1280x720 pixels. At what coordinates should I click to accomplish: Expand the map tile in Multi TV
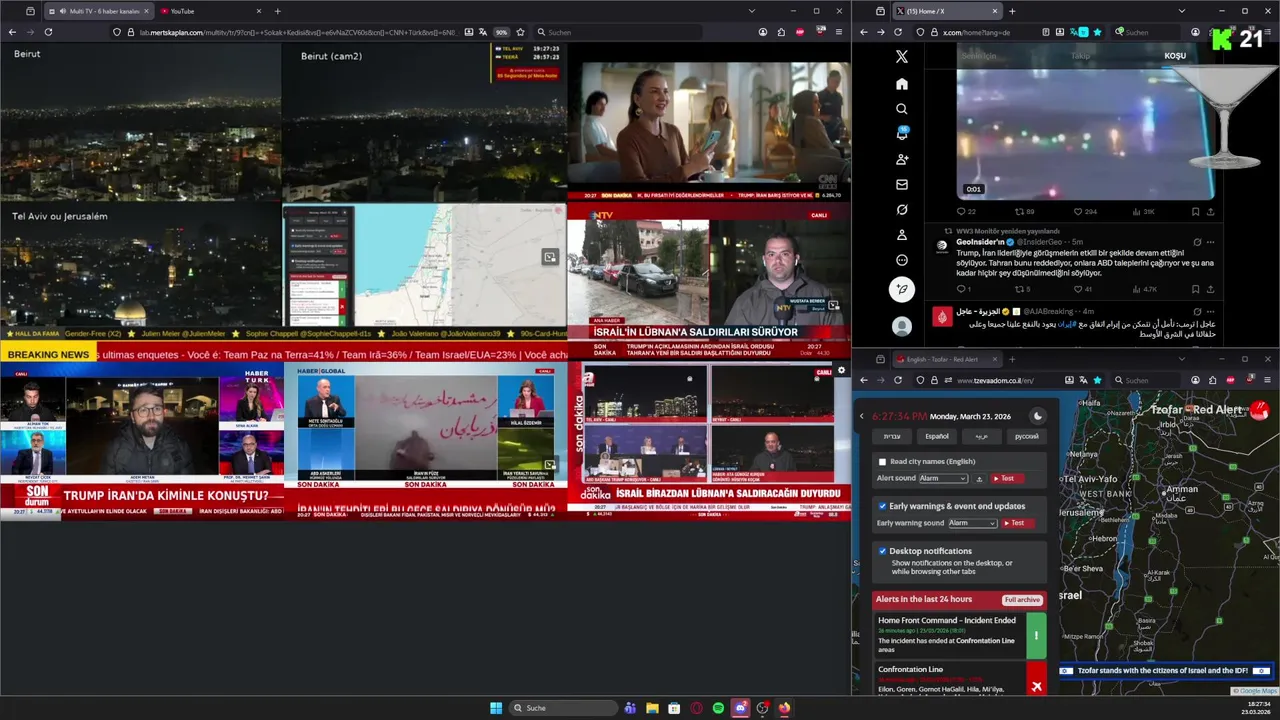tap(550, 257)
